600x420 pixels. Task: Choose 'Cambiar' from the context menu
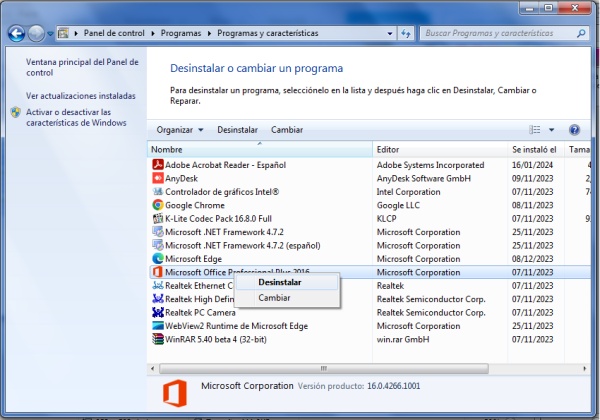tap(287, 298)
